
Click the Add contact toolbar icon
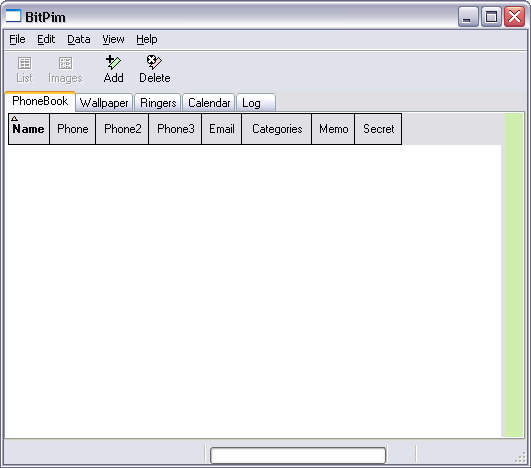click(x=113, y=62)
